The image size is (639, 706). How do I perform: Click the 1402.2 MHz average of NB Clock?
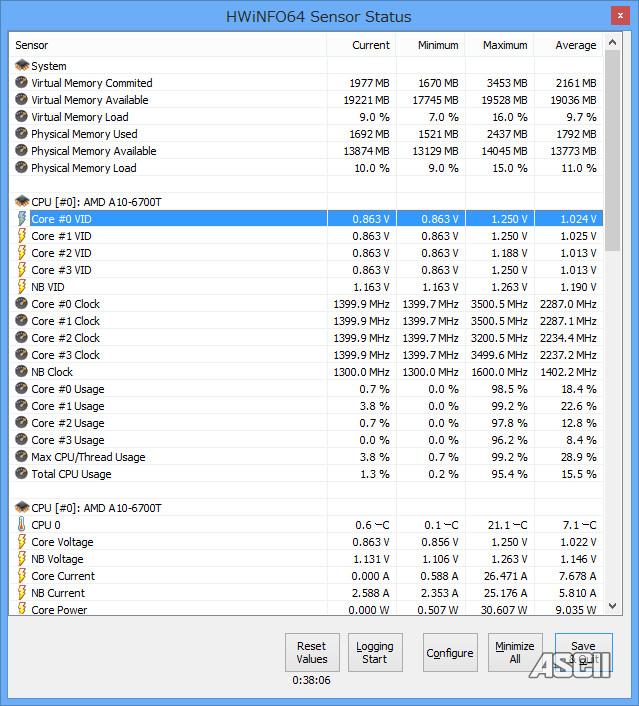(568, 372)
